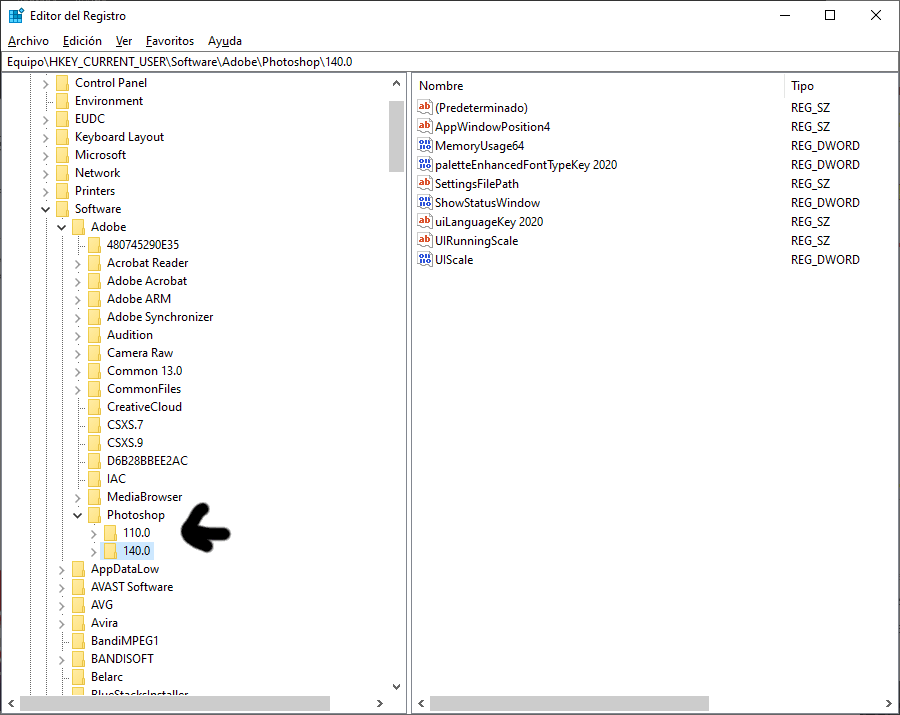Viewport: 900px width, 715px height.
Task: Click the Photoshop folder icon
Action: [x=95, y=515]
